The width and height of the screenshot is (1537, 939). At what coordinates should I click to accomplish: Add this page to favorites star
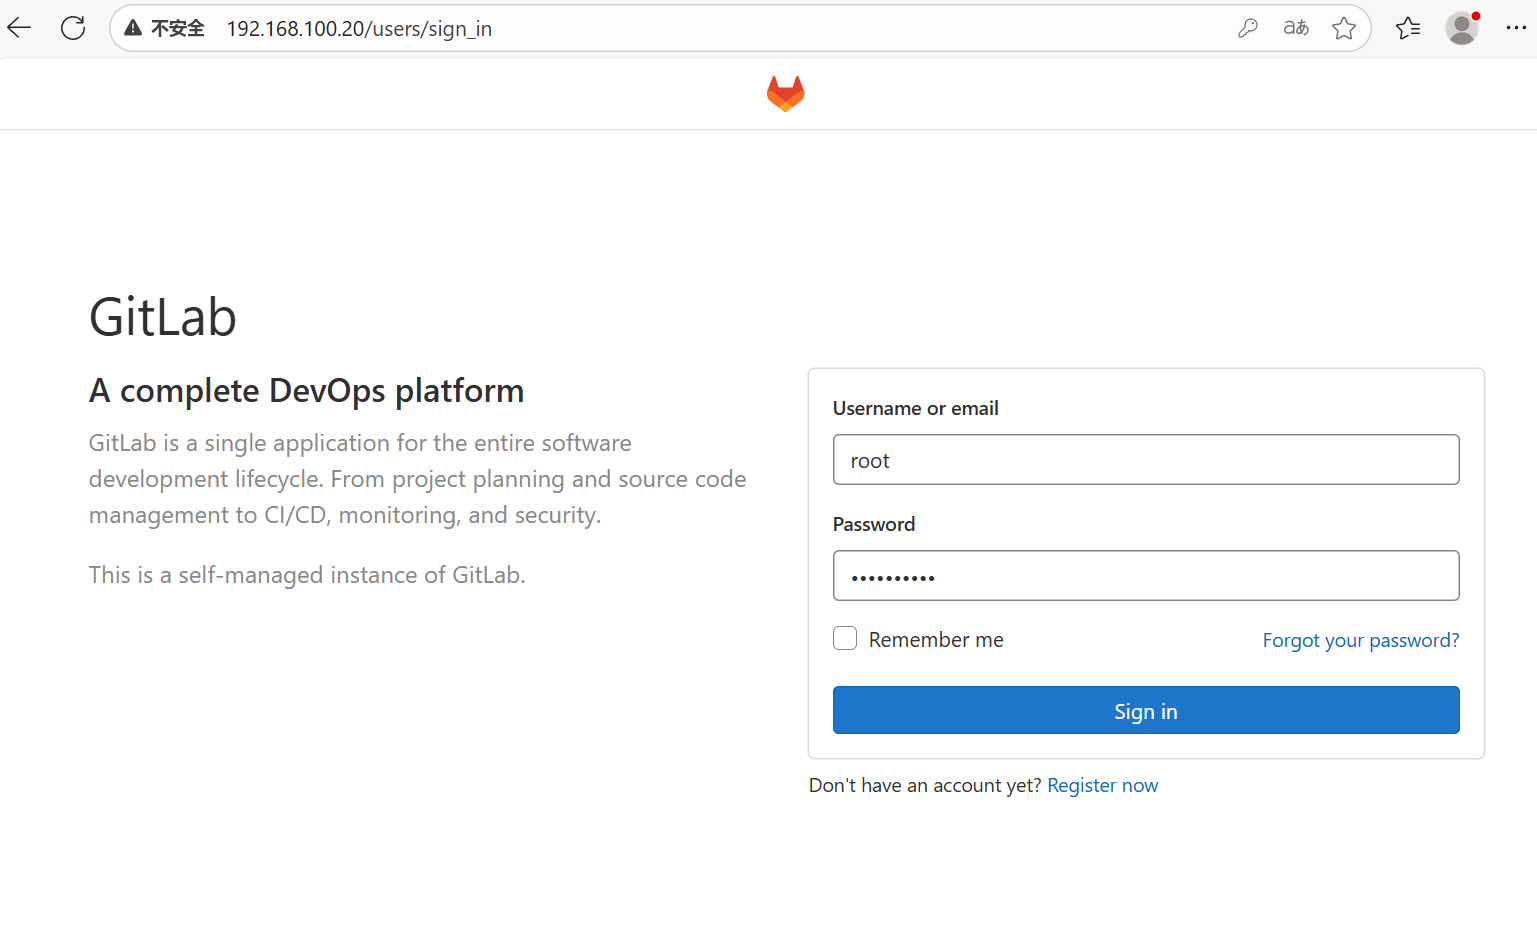tap(1344, 28)
